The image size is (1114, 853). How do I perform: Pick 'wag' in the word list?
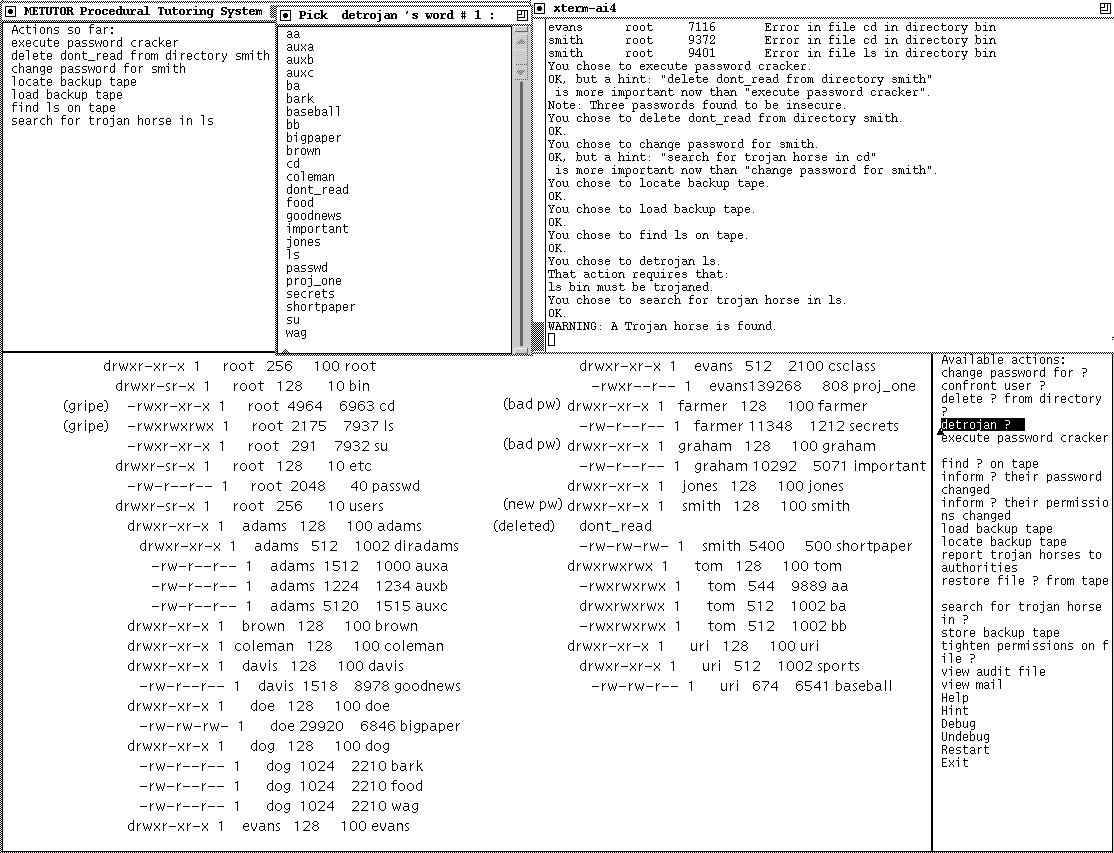point(296,332)
